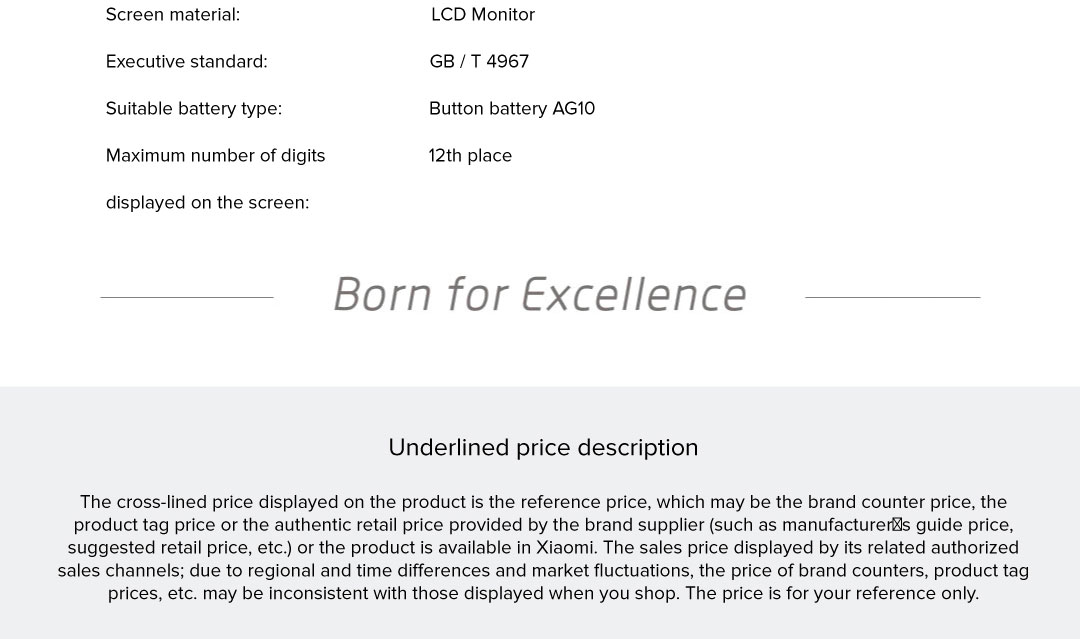This screenshot has width=1080, height=639.
Task: Select the "12th place" value text
Action: pos(470,156)
